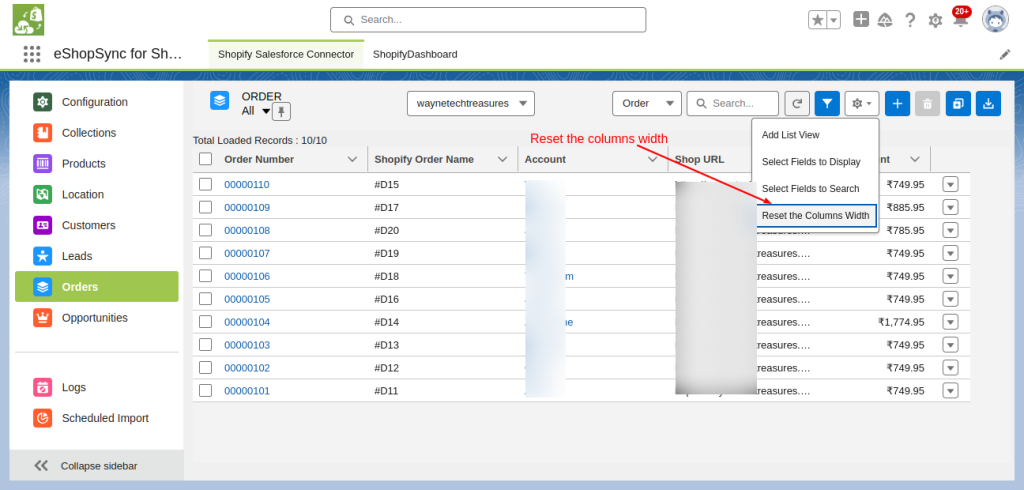Switch to the ShopifyDashboard tab
The image size is (1024, 490).
415,54
